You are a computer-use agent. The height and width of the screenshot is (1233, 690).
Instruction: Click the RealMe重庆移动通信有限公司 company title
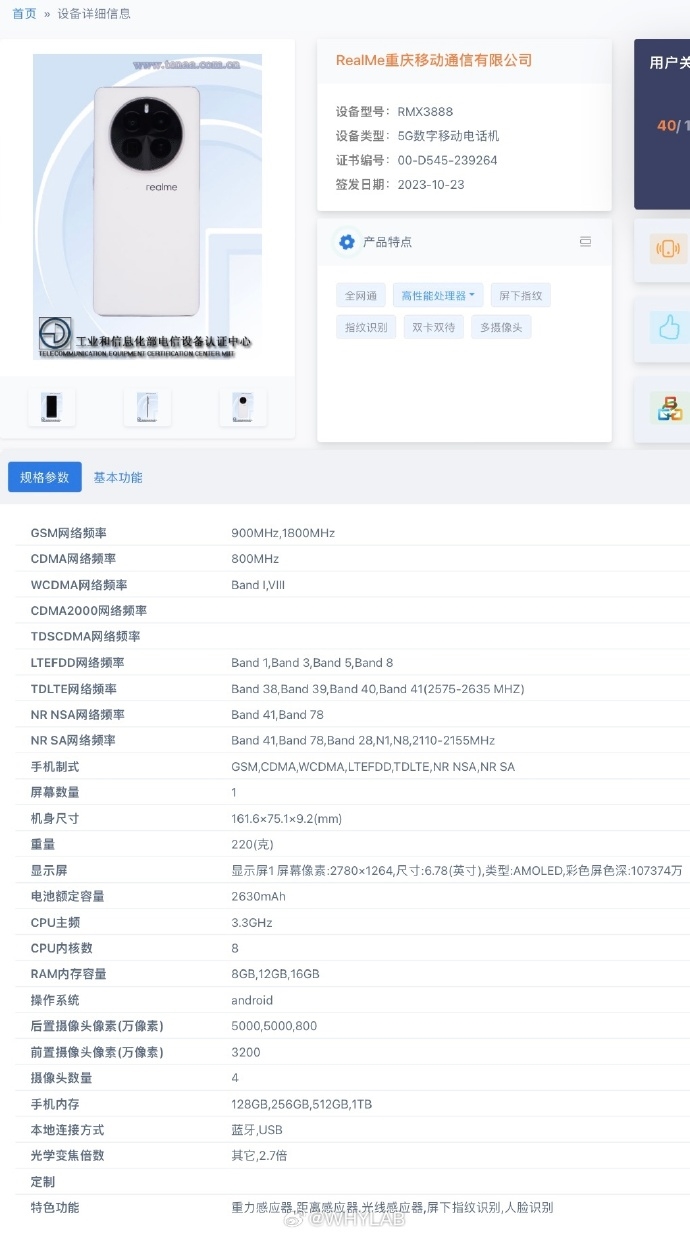click(x=434, y=60)
